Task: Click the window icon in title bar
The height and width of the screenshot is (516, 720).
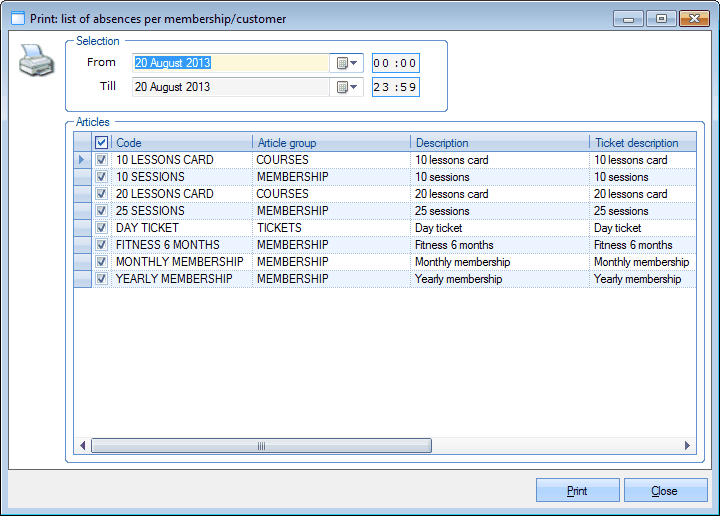Action: pos(17,18)
